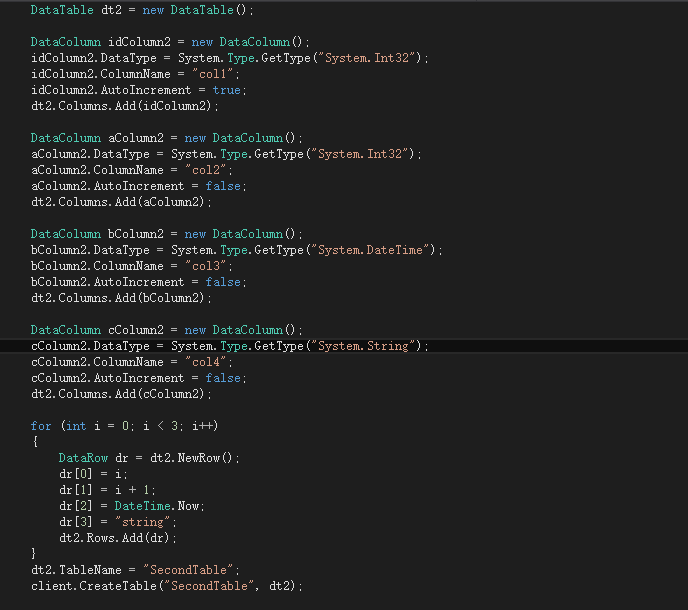Click 'DataColumn aColumn2 = new DataColumn();' line
The image size is (688, 610).
pos(167,138)
